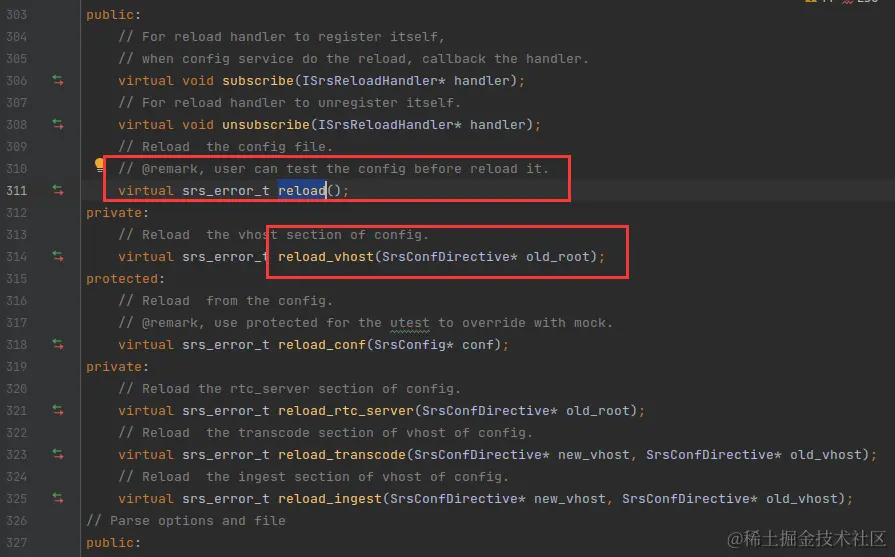The width and height of the screenshot is (895, 557).
Task: Click the reload_transcode method name
Action: [342, 454]
